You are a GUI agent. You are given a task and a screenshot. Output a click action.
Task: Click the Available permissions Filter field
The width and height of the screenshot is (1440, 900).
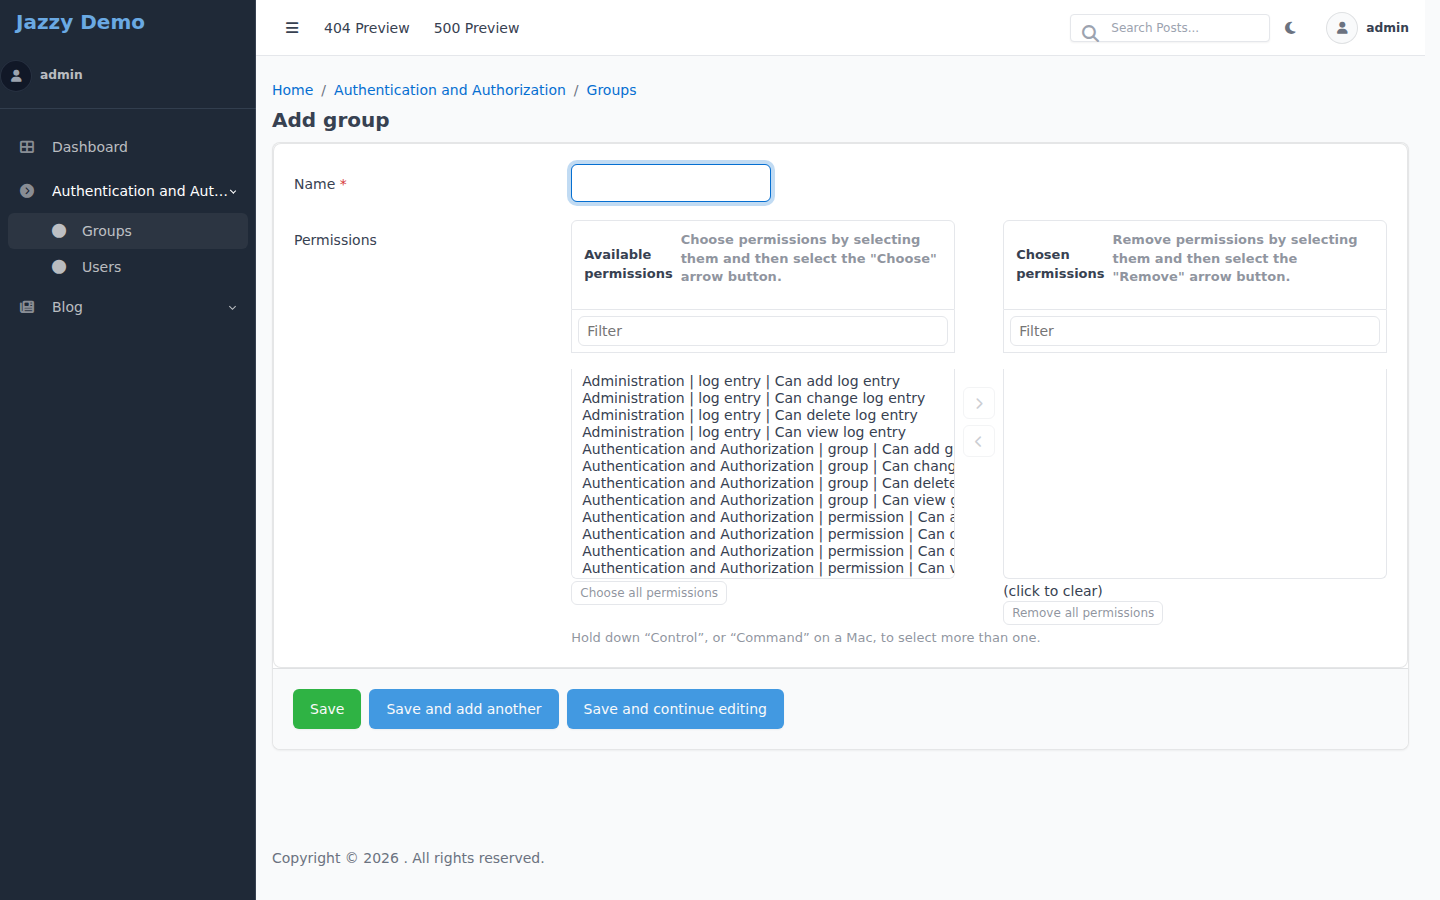pos(763,331)
